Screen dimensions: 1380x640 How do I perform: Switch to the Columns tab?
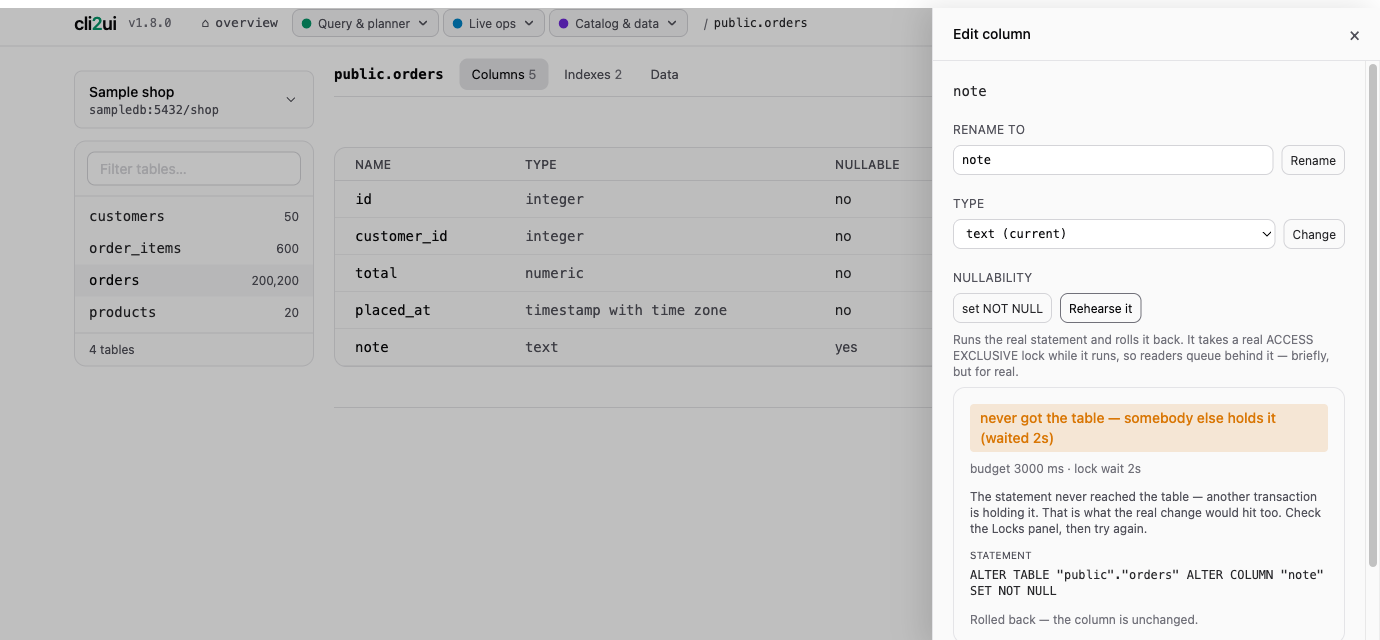[x=504, y=75]
